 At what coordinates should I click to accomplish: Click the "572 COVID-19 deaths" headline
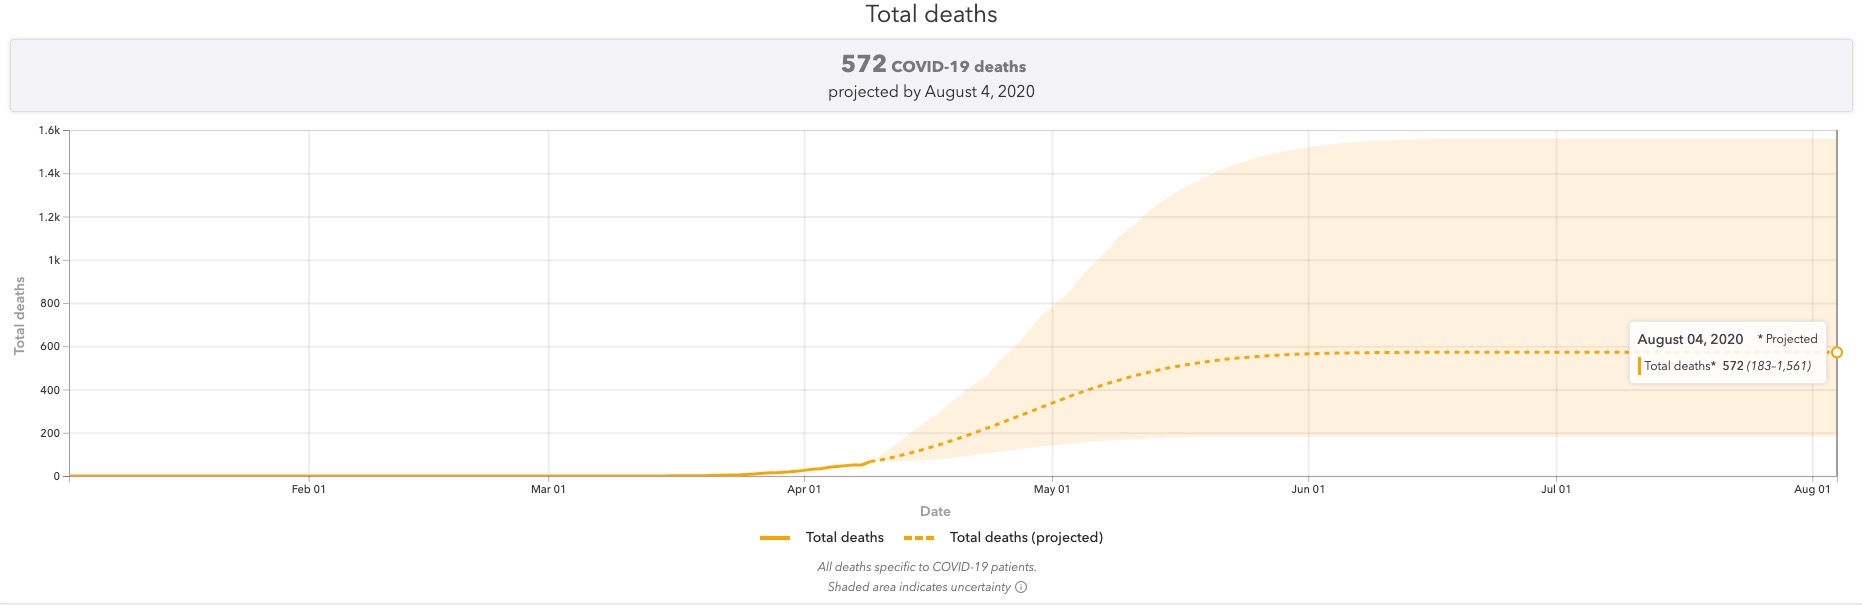tap(933, 65)
